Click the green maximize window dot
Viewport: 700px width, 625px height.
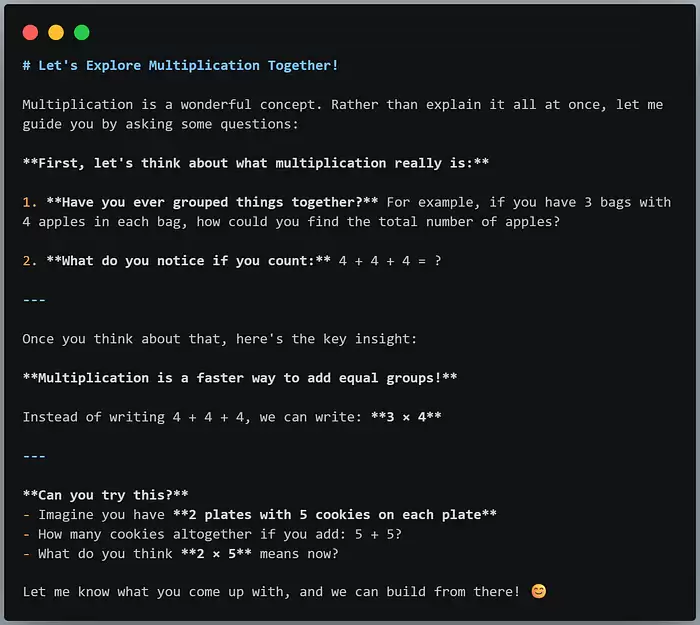(x=82, y=33)
